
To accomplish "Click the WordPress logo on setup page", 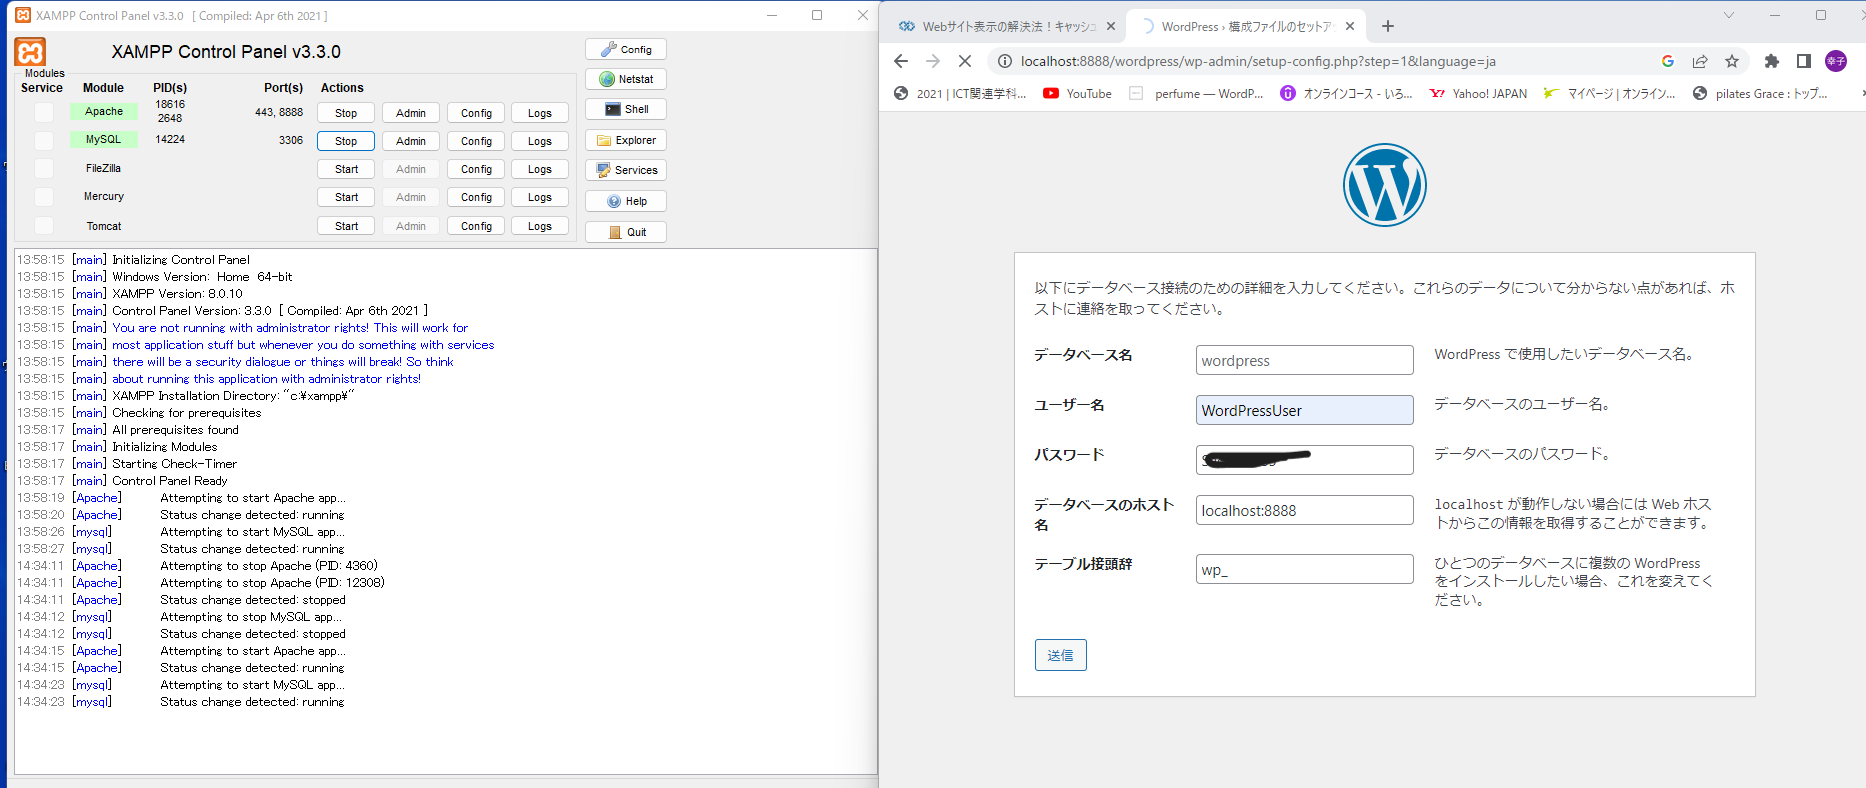I will 1384,185.
